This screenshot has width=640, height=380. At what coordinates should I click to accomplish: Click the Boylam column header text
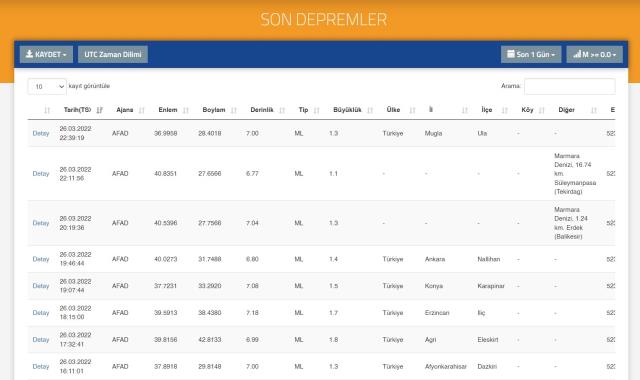coord(213,110)
